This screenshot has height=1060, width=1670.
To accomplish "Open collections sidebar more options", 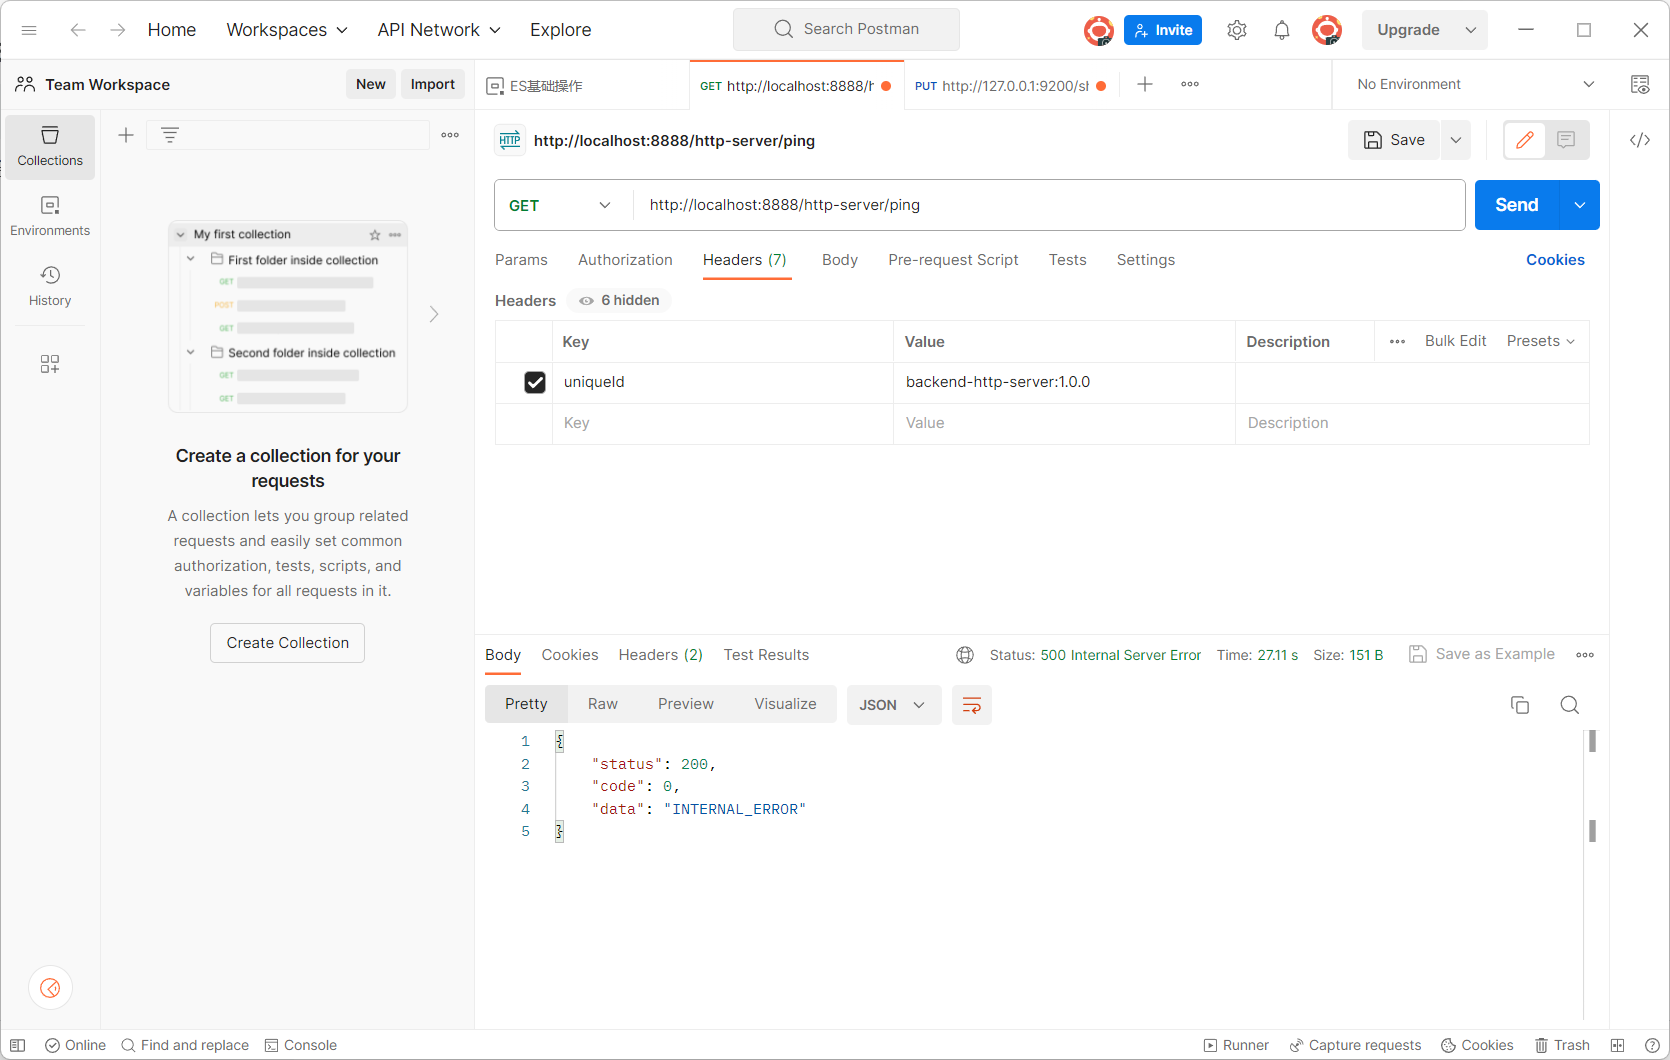I will [450, 135].
